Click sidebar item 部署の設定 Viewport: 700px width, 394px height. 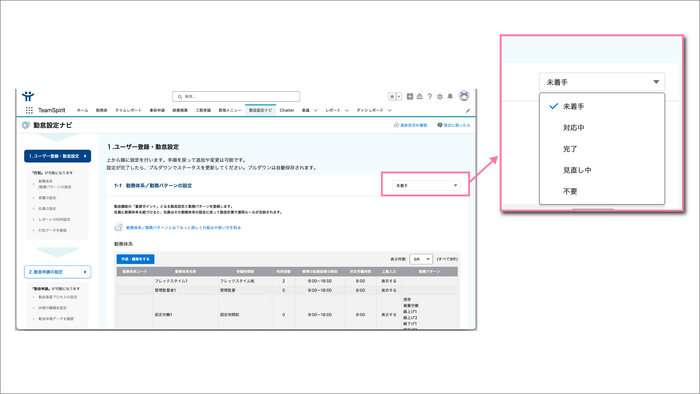47,198
